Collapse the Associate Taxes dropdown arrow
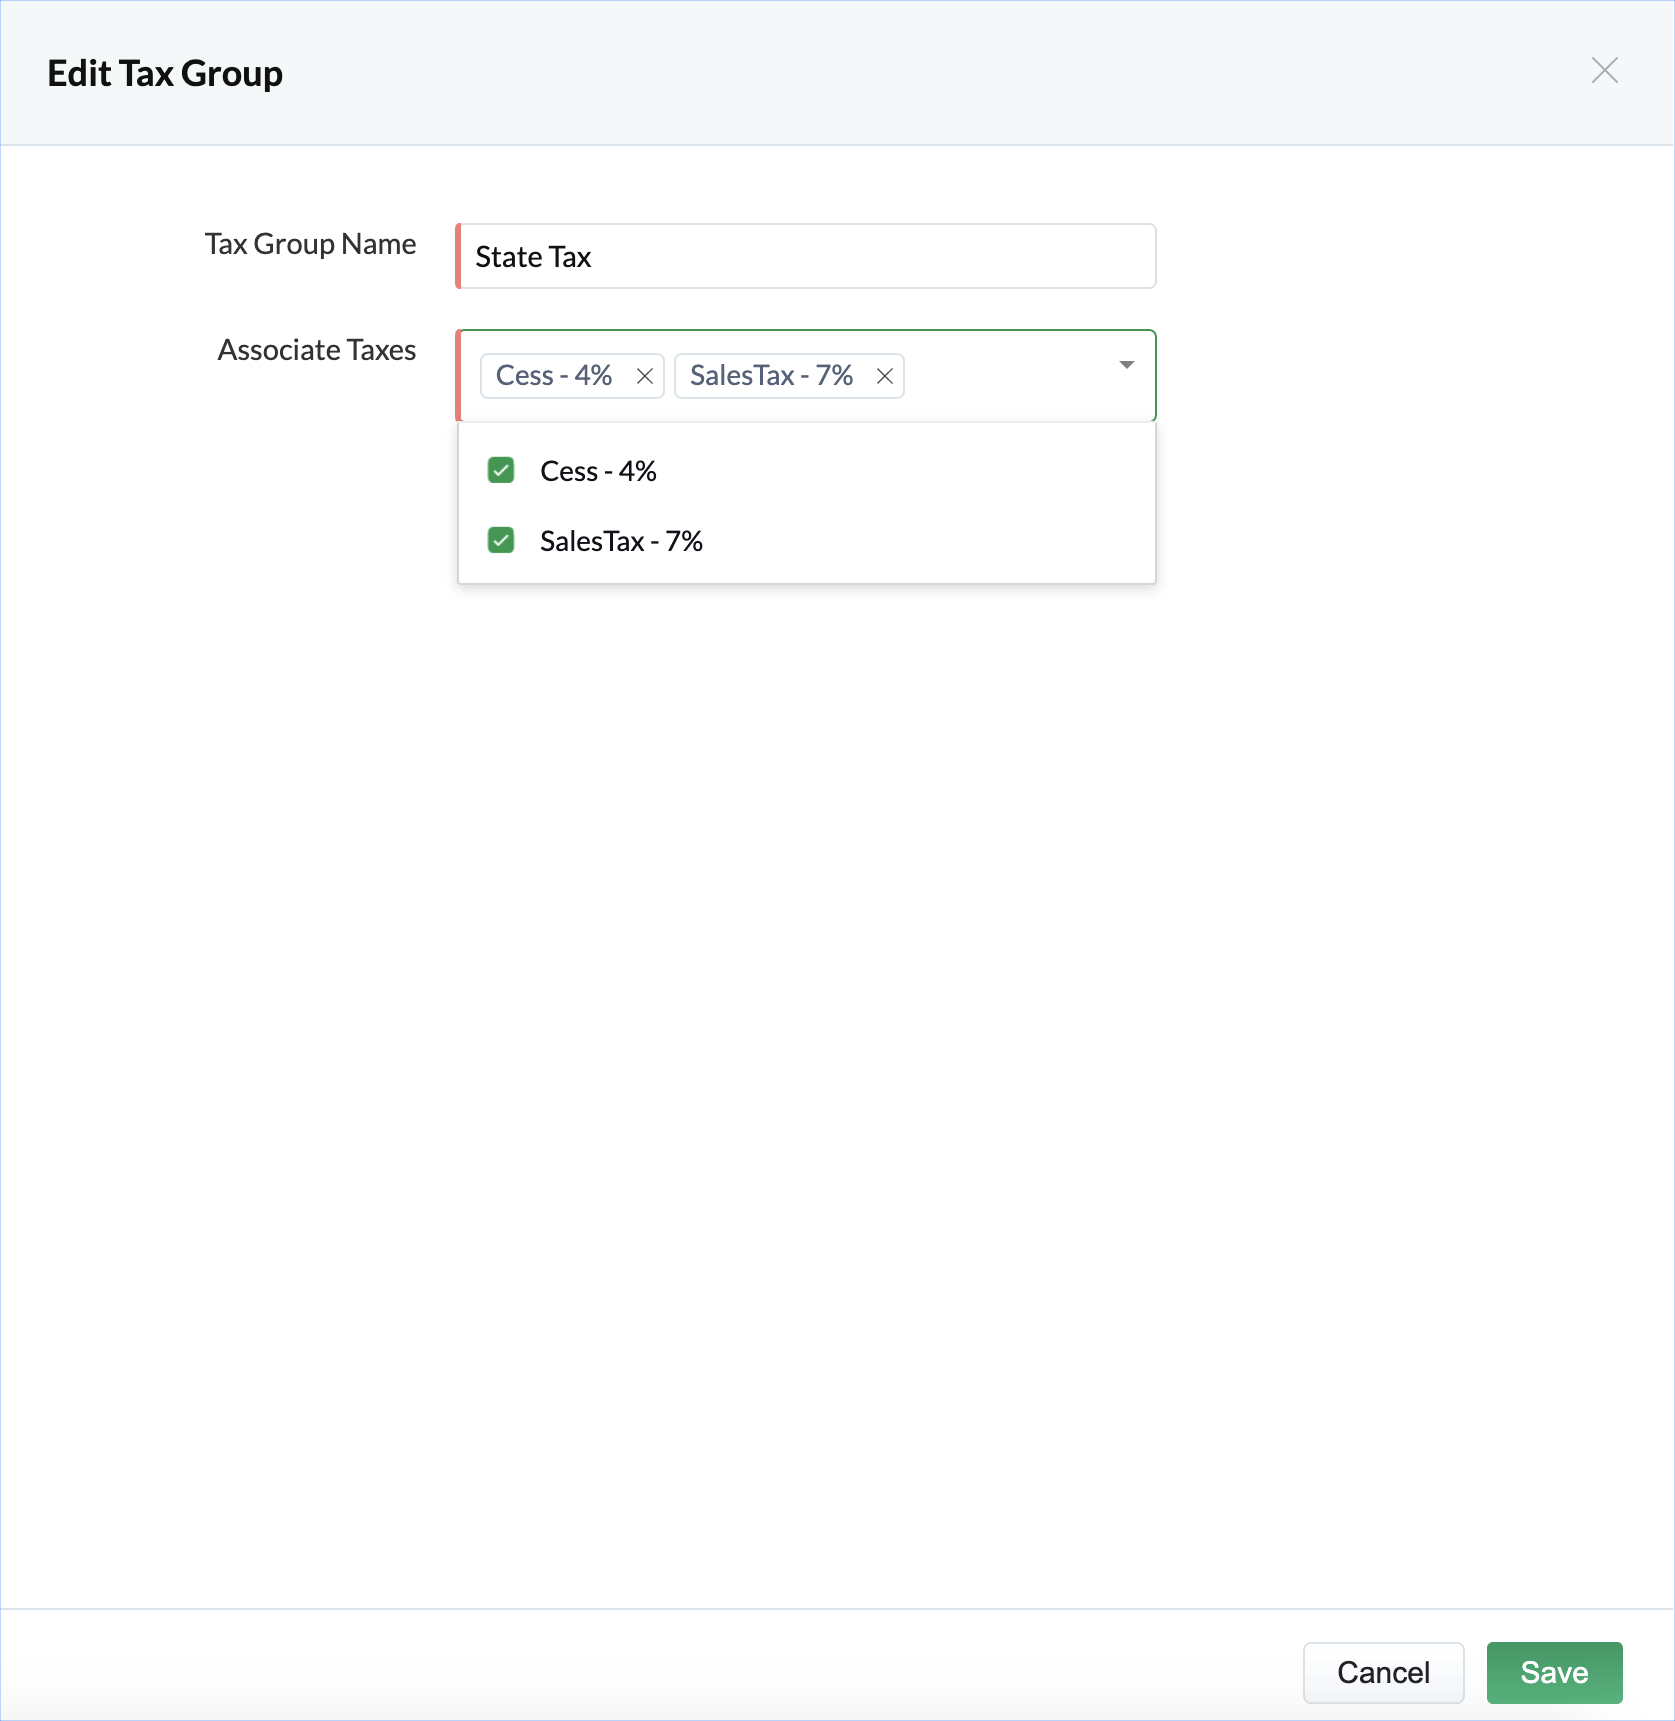This screenshot has width=1675, height=1721. (1126, 365)
